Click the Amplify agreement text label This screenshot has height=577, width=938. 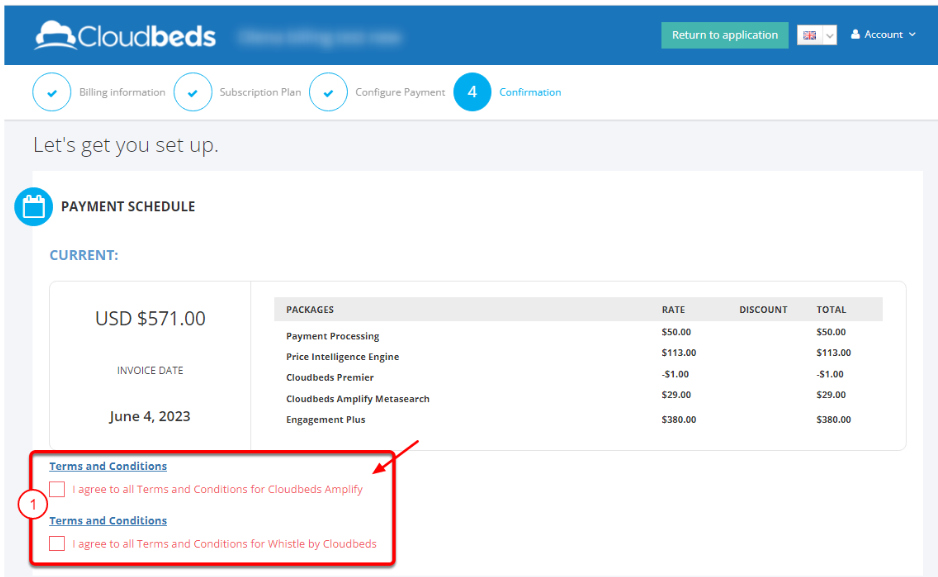218,489
